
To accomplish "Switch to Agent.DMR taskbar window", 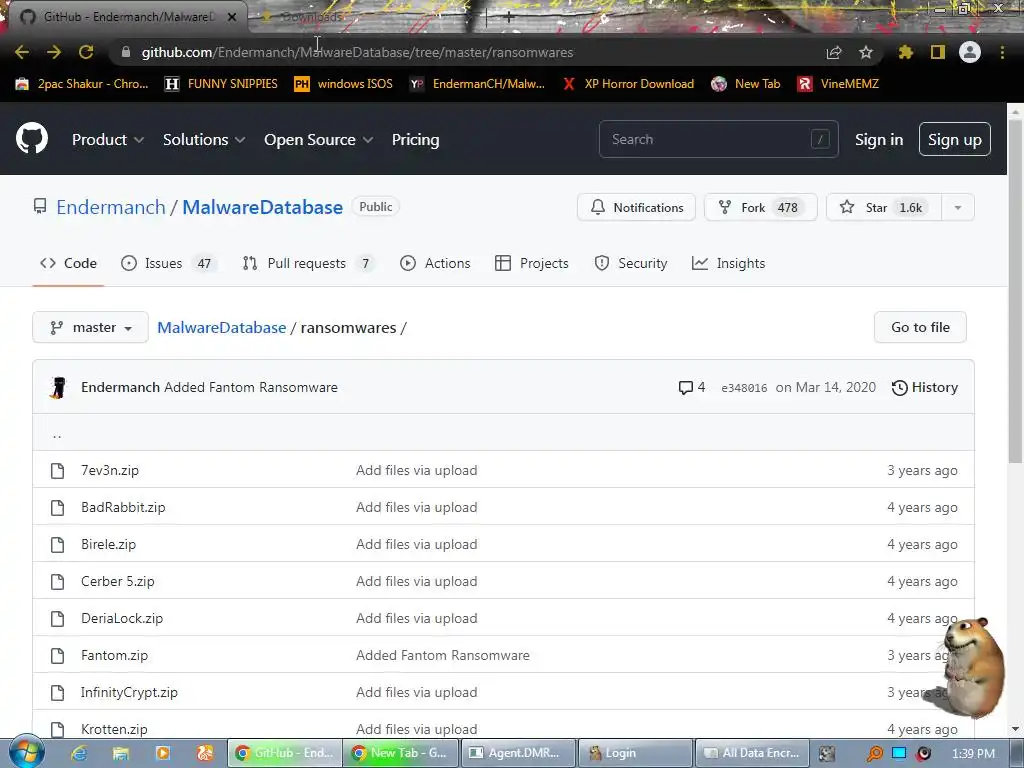I will point(518,753).
